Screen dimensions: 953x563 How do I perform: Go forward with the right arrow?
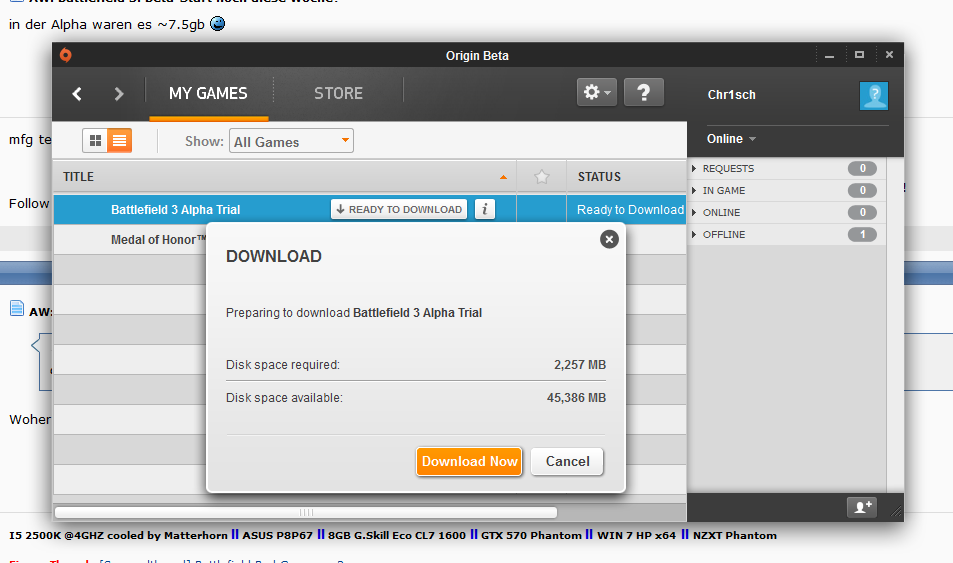click(119, 94)
